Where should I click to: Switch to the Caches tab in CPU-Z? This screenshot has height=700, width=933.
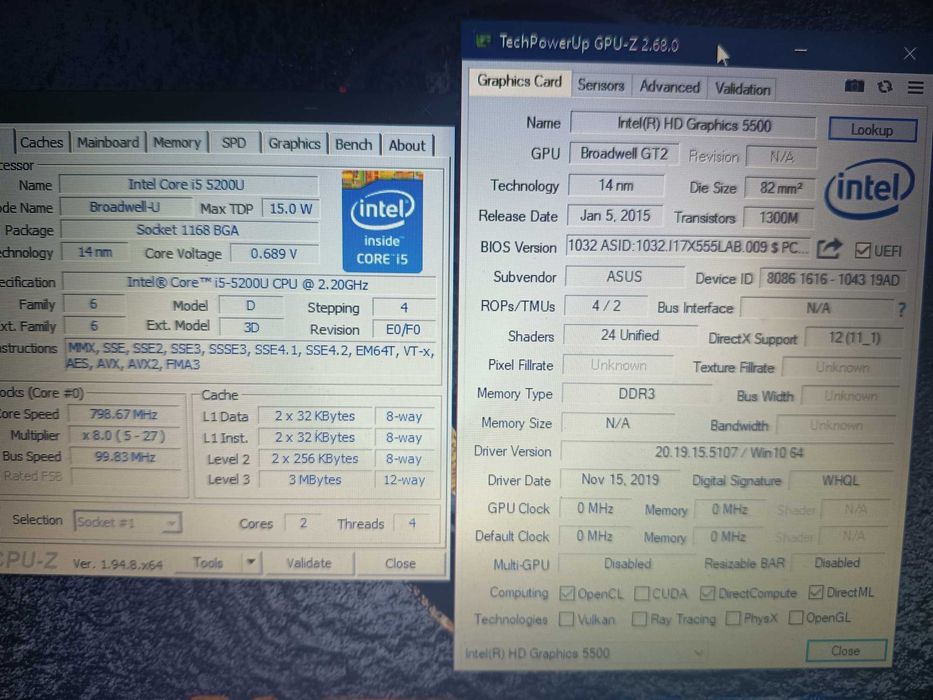pyautogui.click(x=41, y=142)
